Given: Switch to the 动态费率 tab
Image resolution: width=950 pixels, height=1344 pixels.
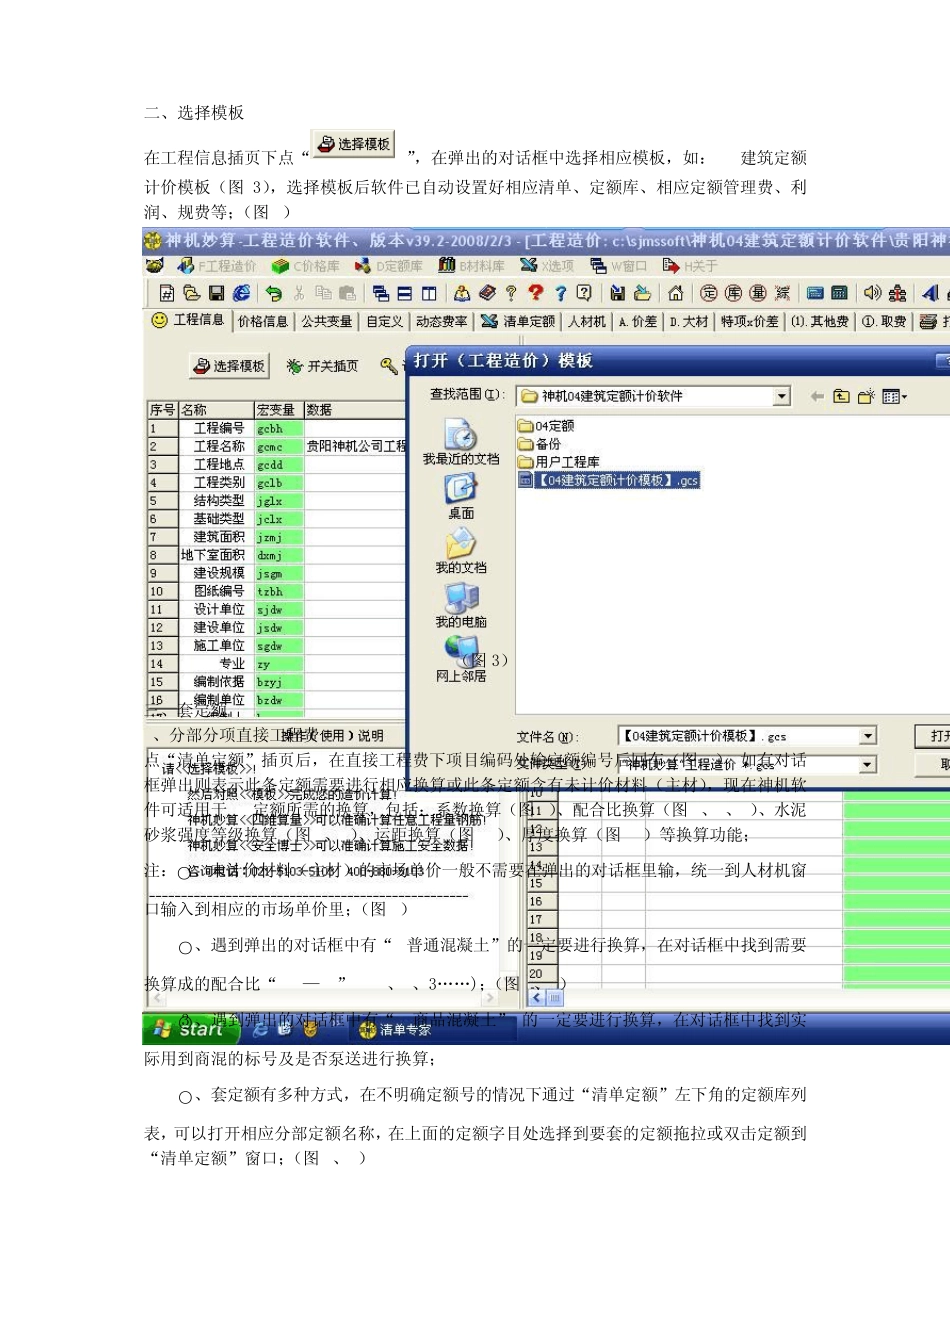Looking at the screenshot, I should [x=442, y=321].
